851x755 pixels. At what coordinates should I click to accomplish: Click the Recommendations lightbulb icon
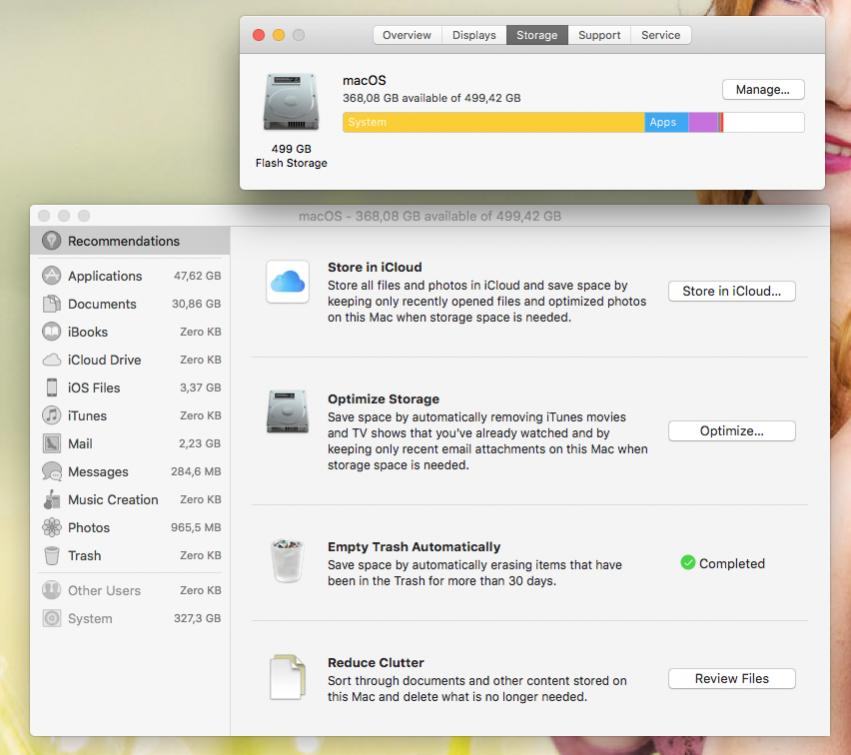click(52, 240)
